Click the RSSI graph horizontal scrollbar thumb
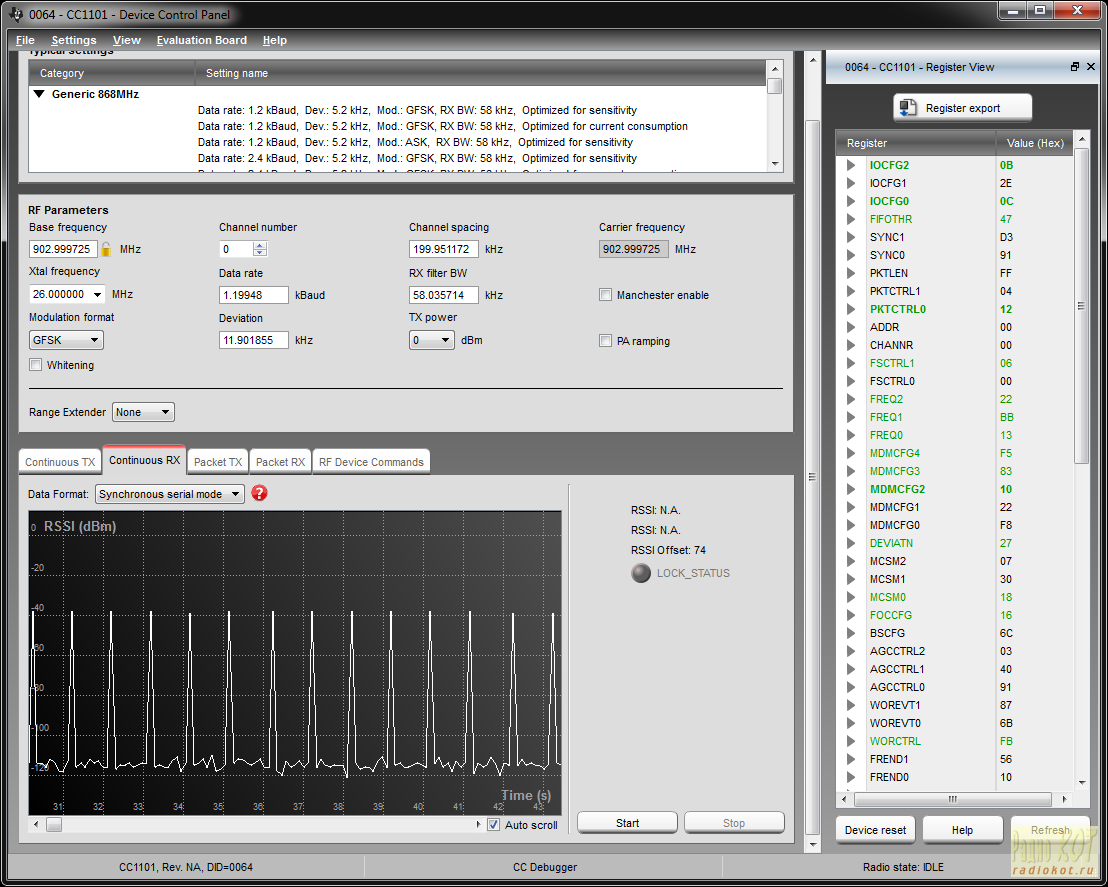 [54, 824]
